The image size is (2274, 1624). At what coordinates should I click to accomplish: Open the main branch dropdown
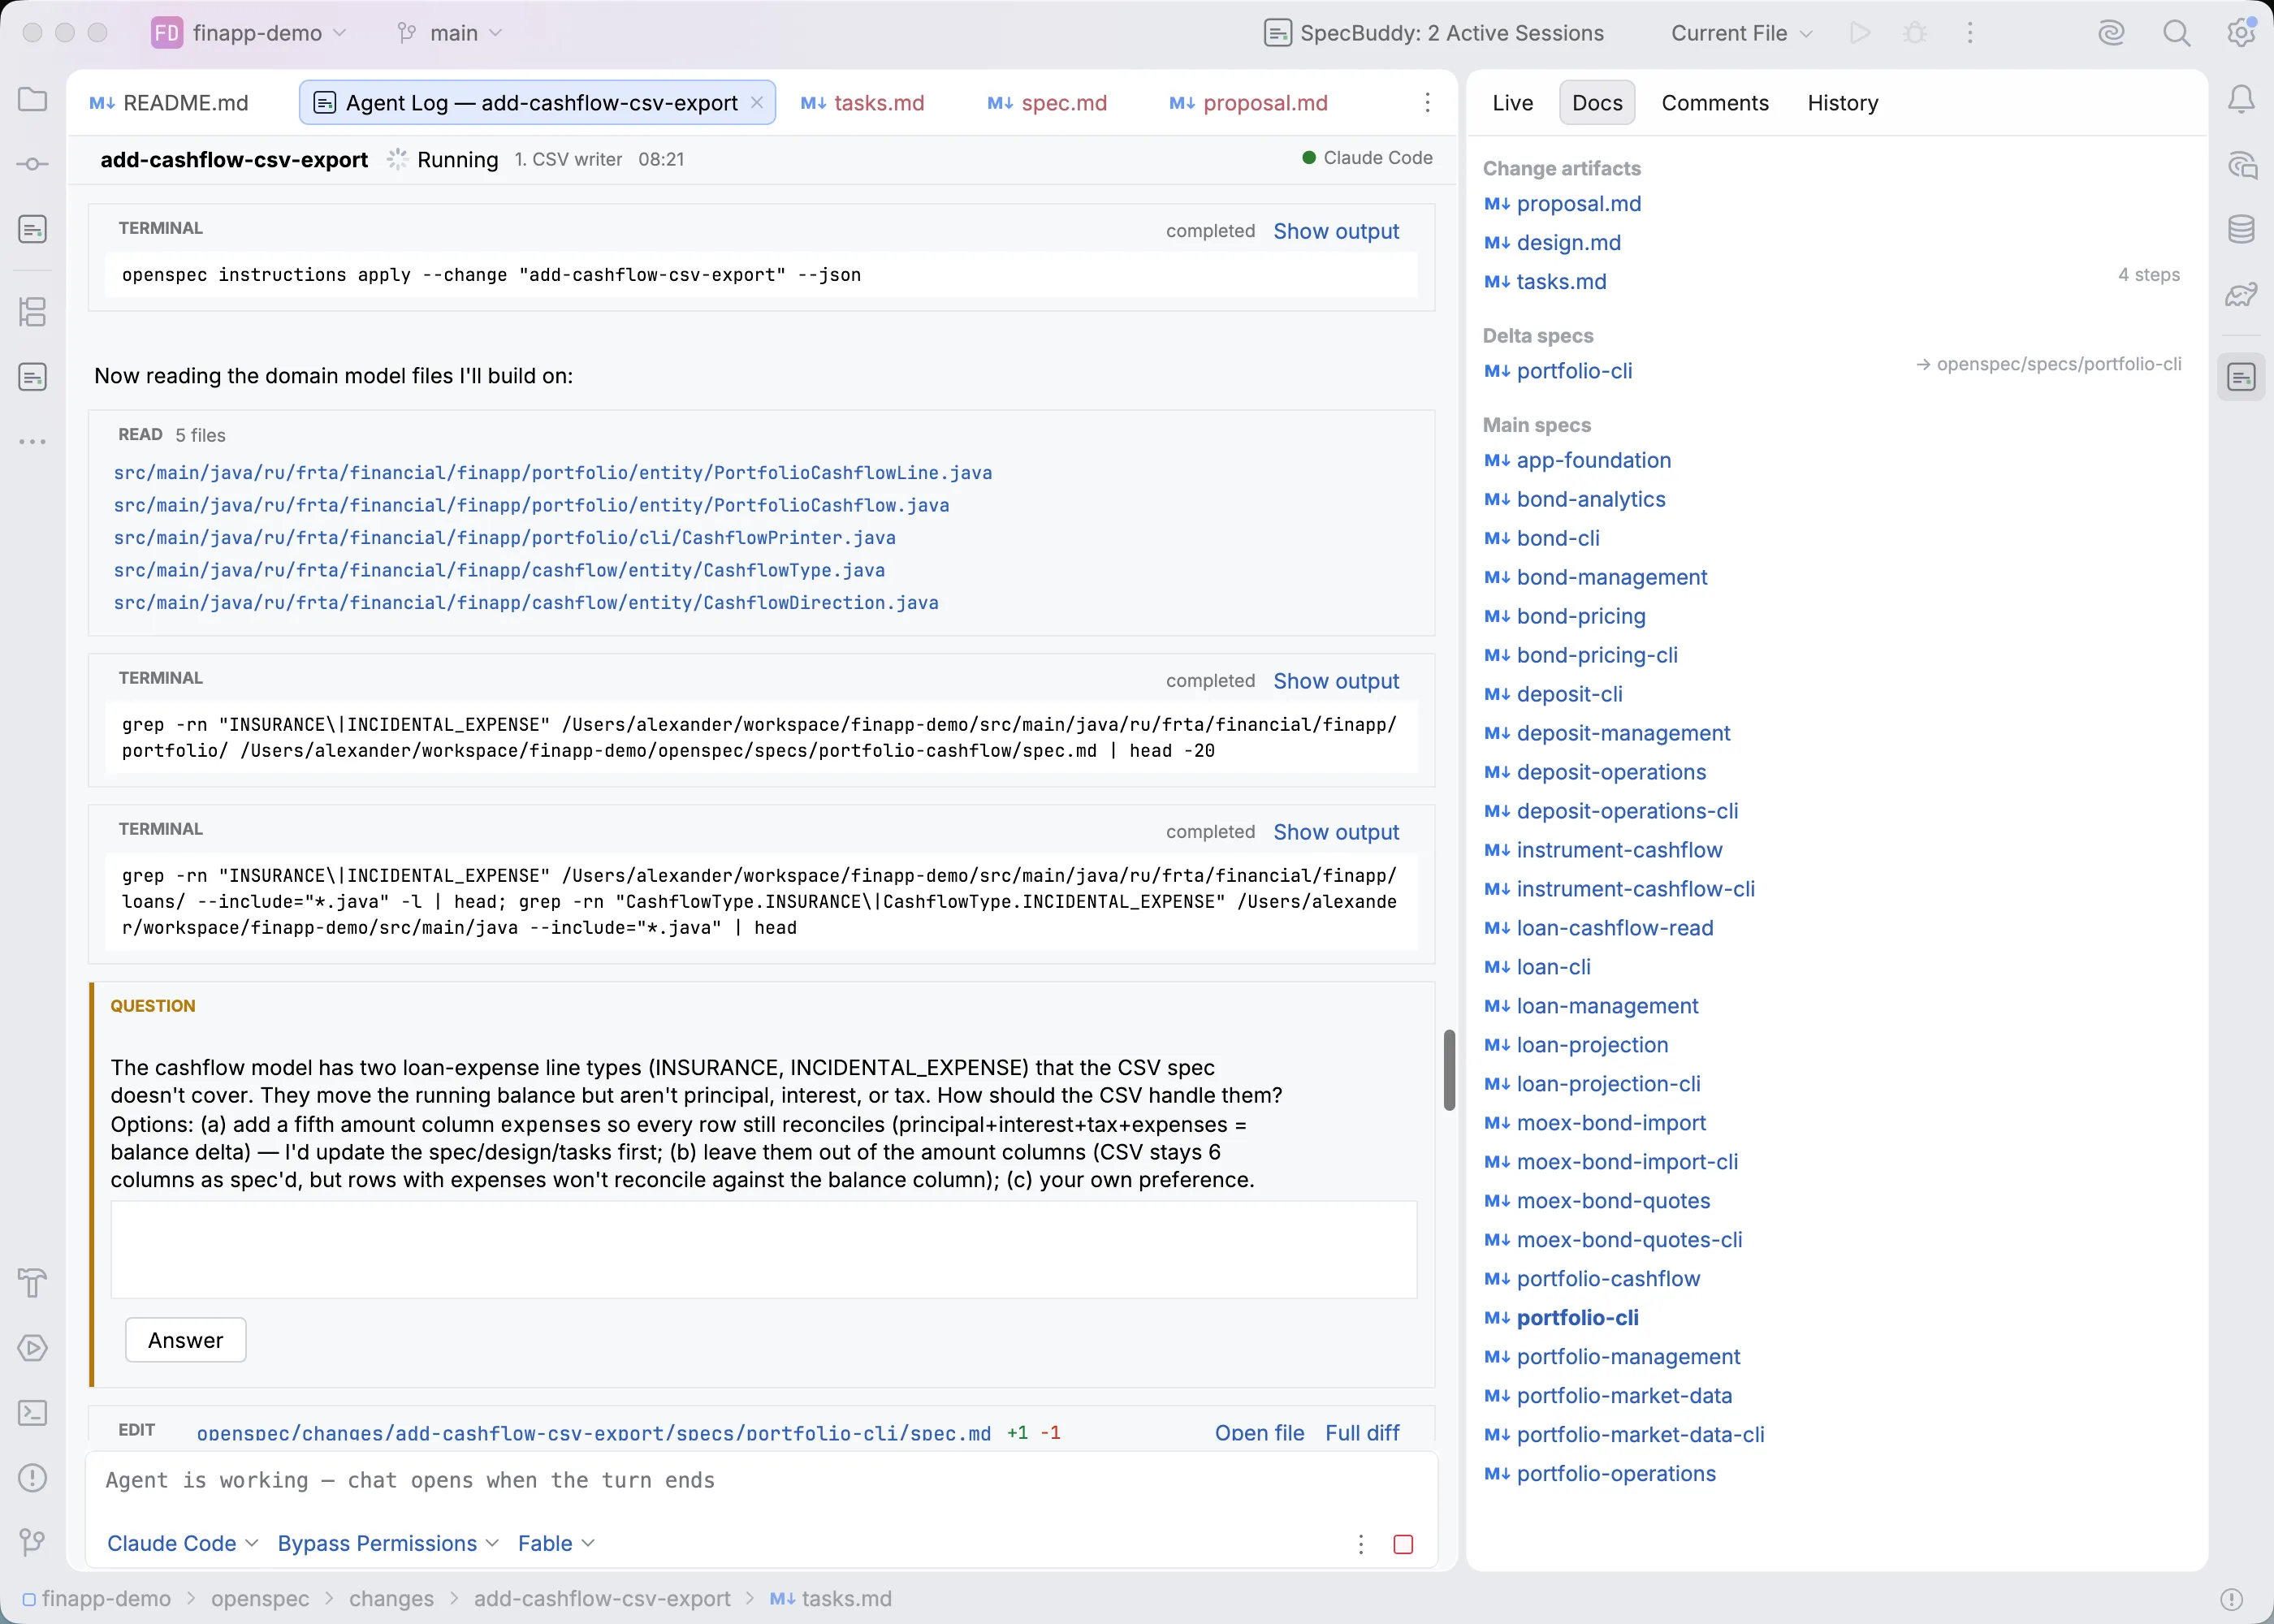tap(450, 33)
